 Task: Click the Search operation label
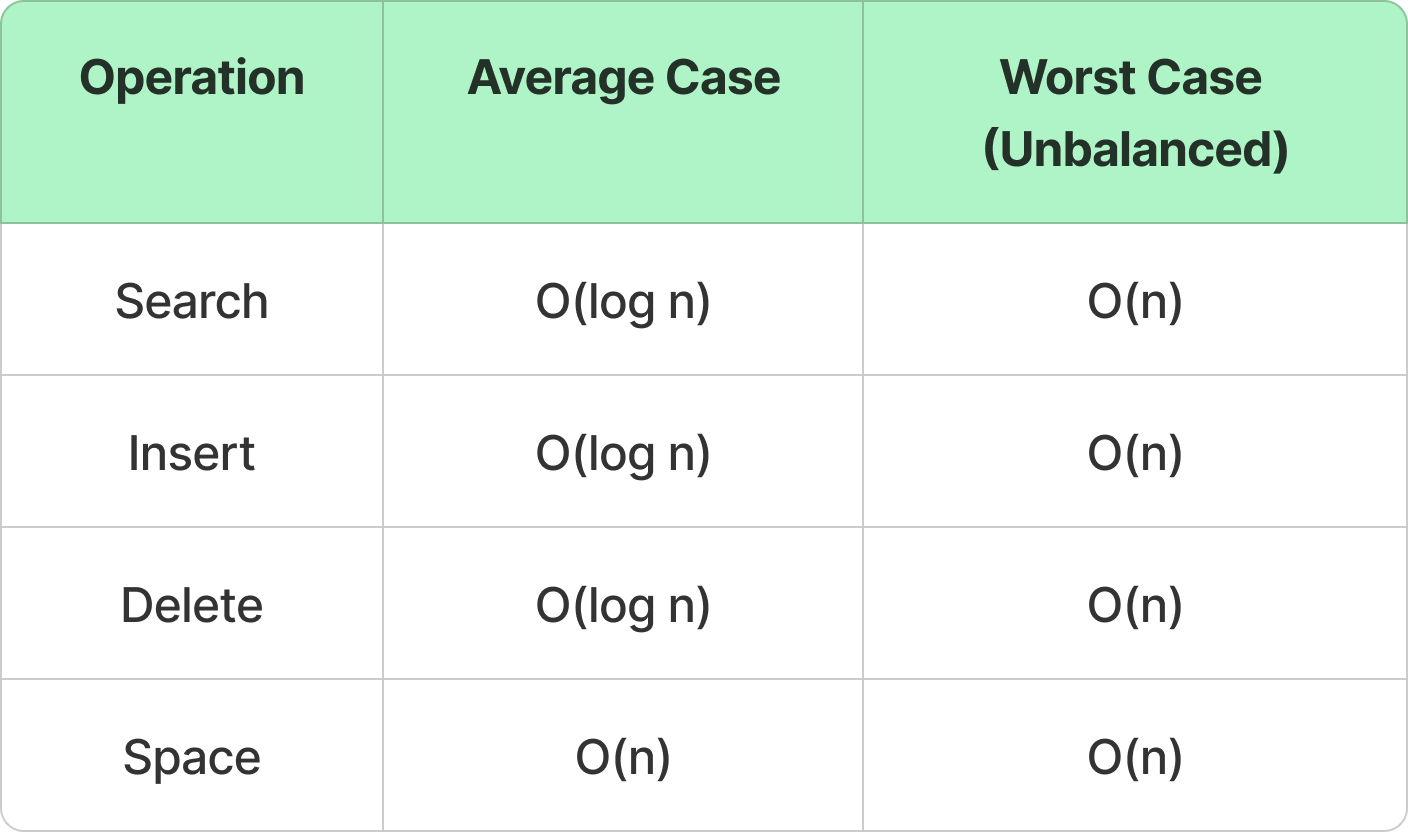tap(192, 302)
